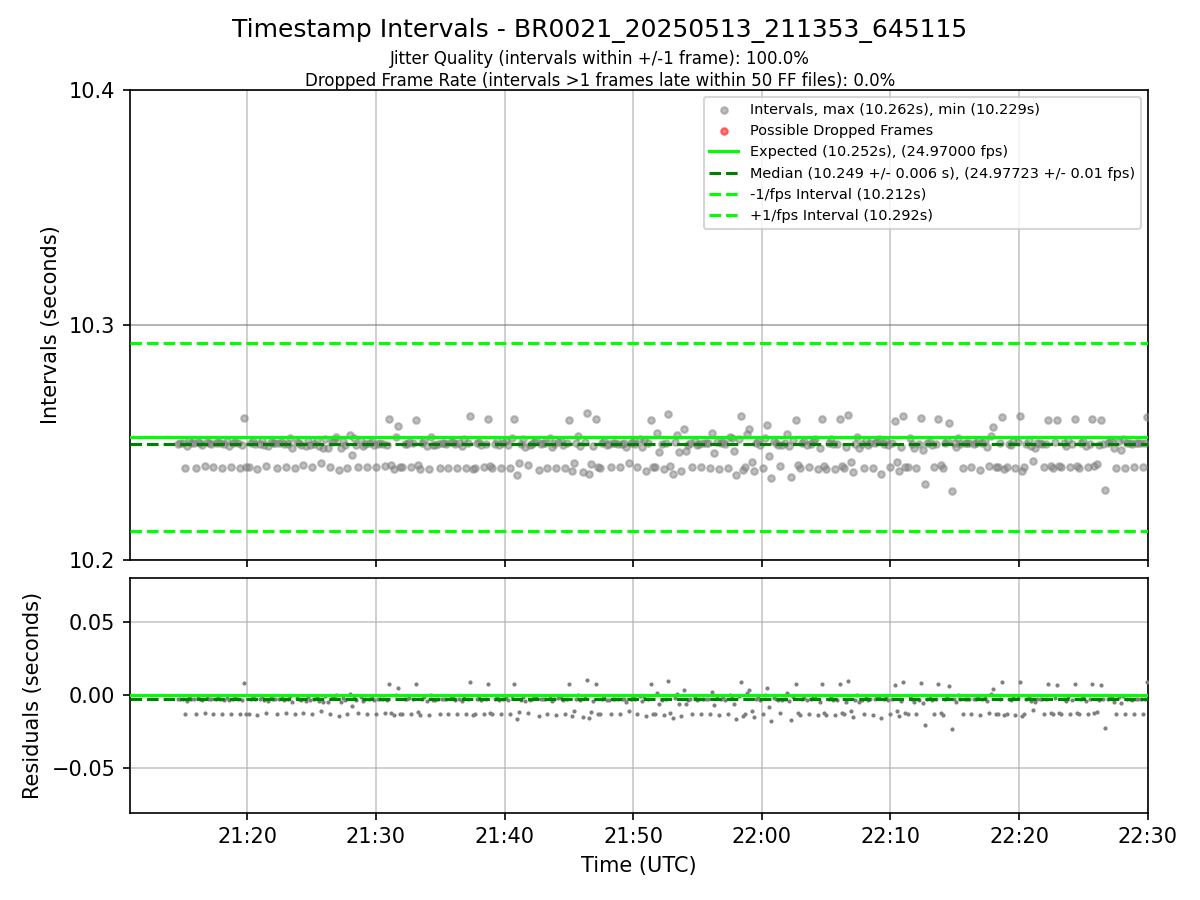This screenshot has width=1200, height=900.
Task: Click legend entry "Expected (10.252s), (24.97000 fps)"
Action: click(x=878, y=151)
